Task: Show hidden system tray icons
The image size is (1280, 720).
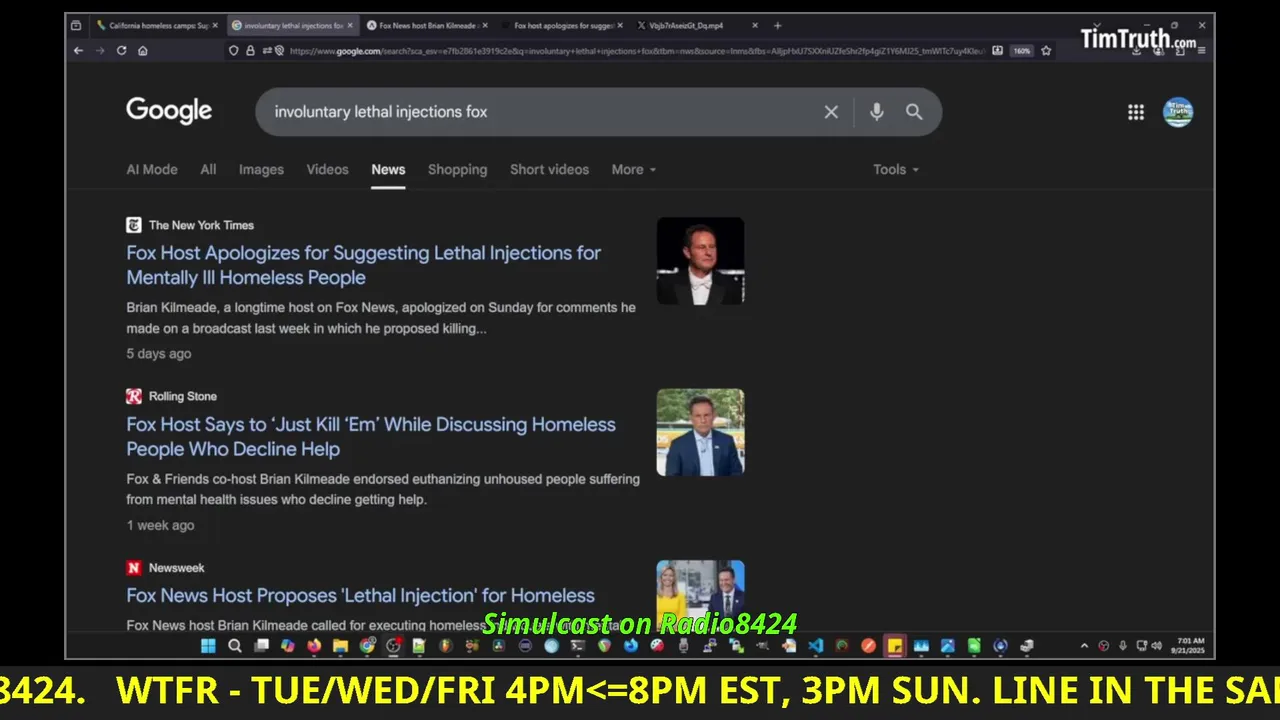Action: [1084, 646]
